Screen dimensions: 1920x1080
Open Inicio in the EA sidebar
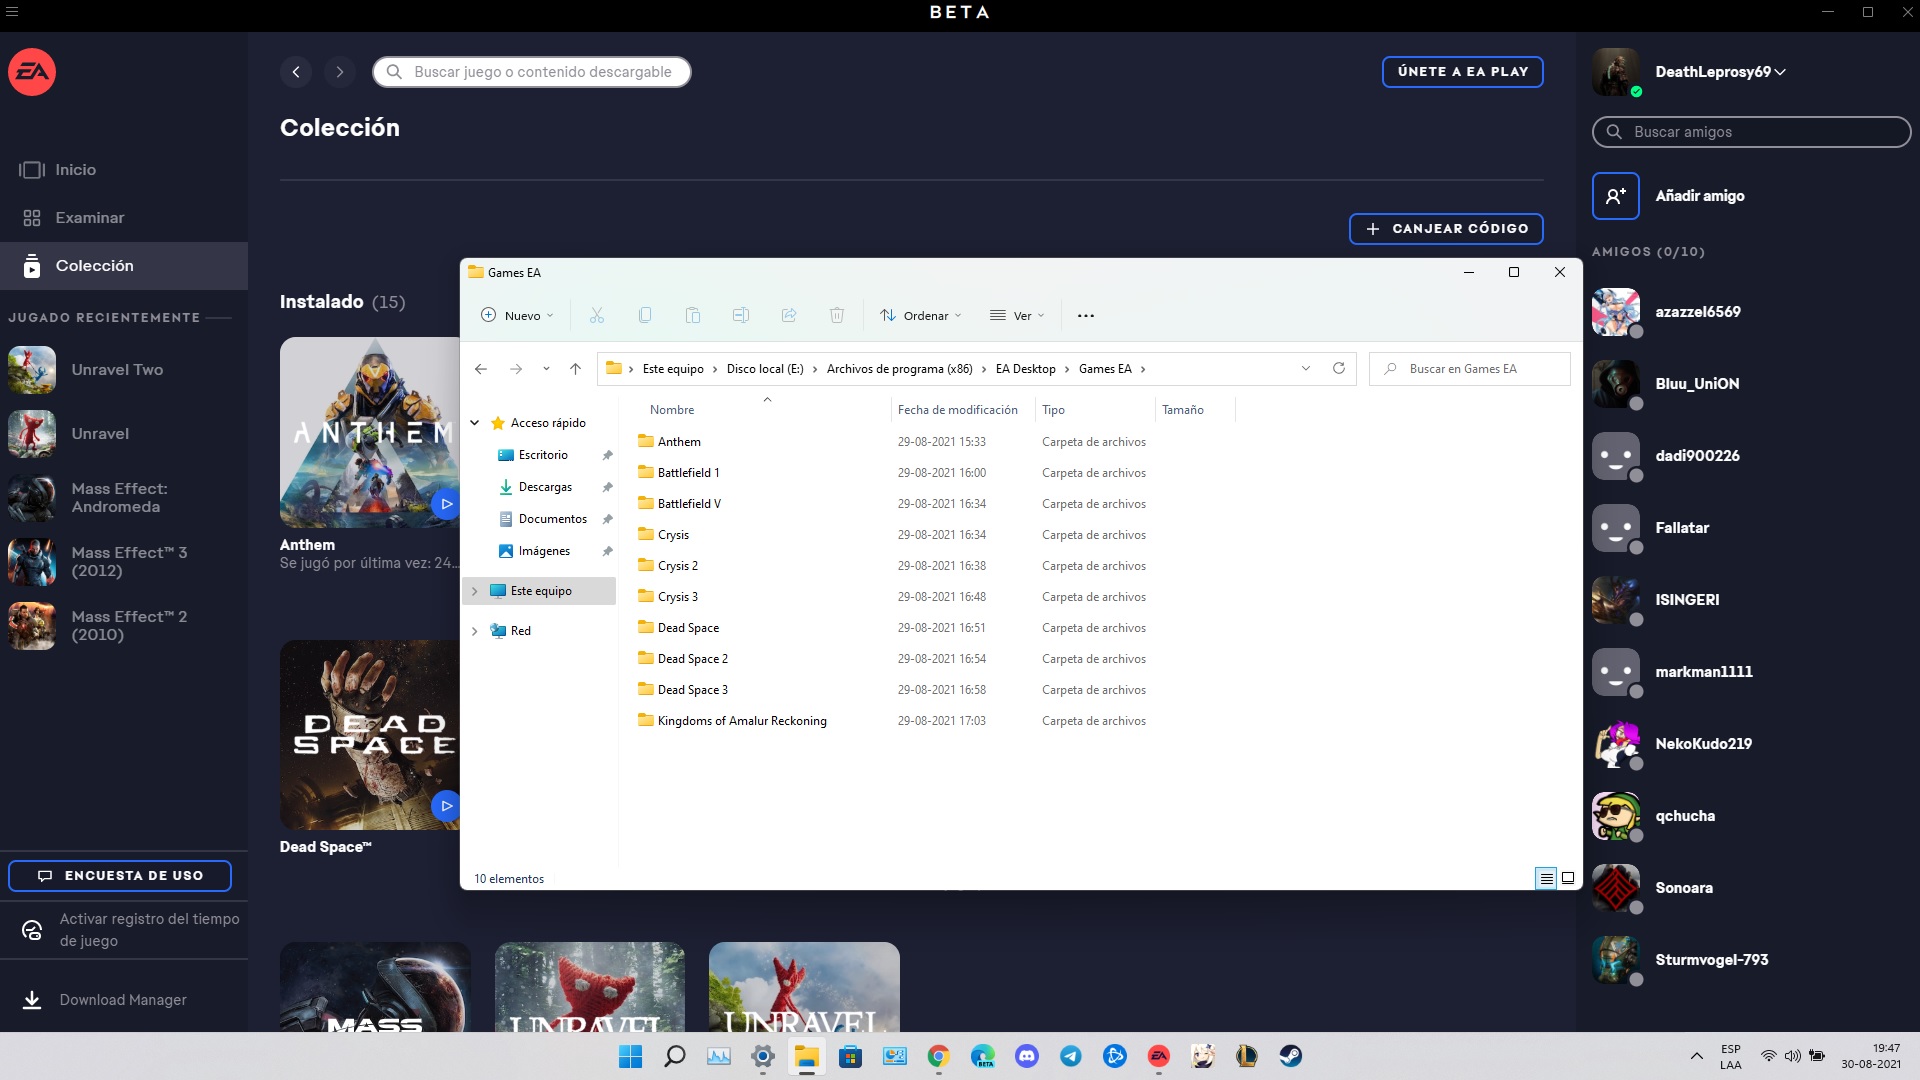tap(124, 170)
